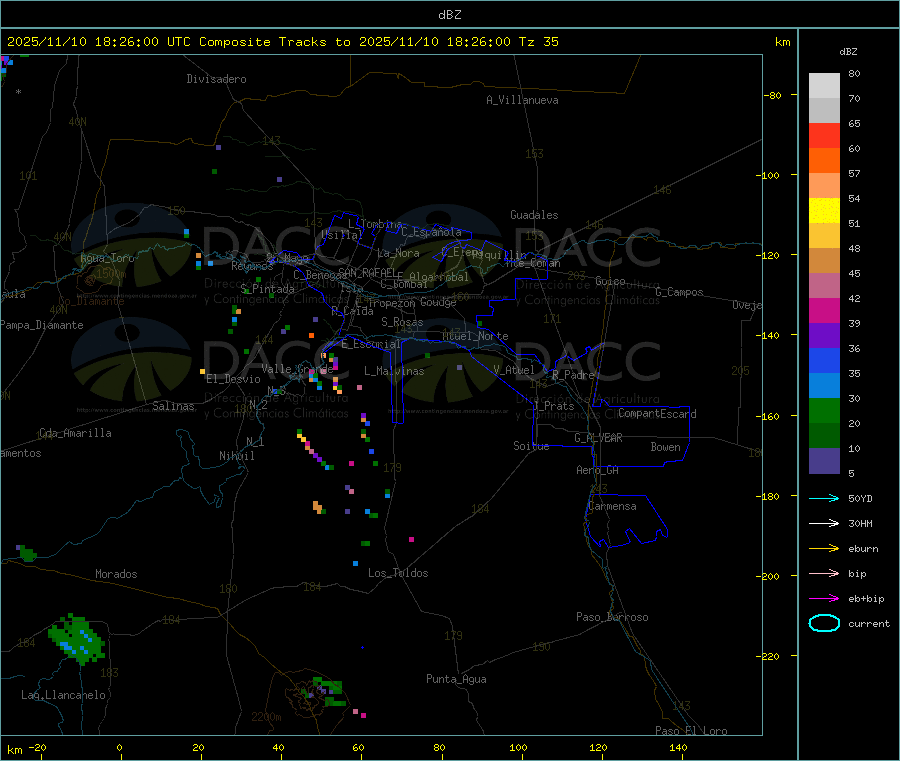Select the slate swatch between 10 and 5 dBZ
This screenshot has width=900, height=761.
pyautogui.click(x=824, y=461)
